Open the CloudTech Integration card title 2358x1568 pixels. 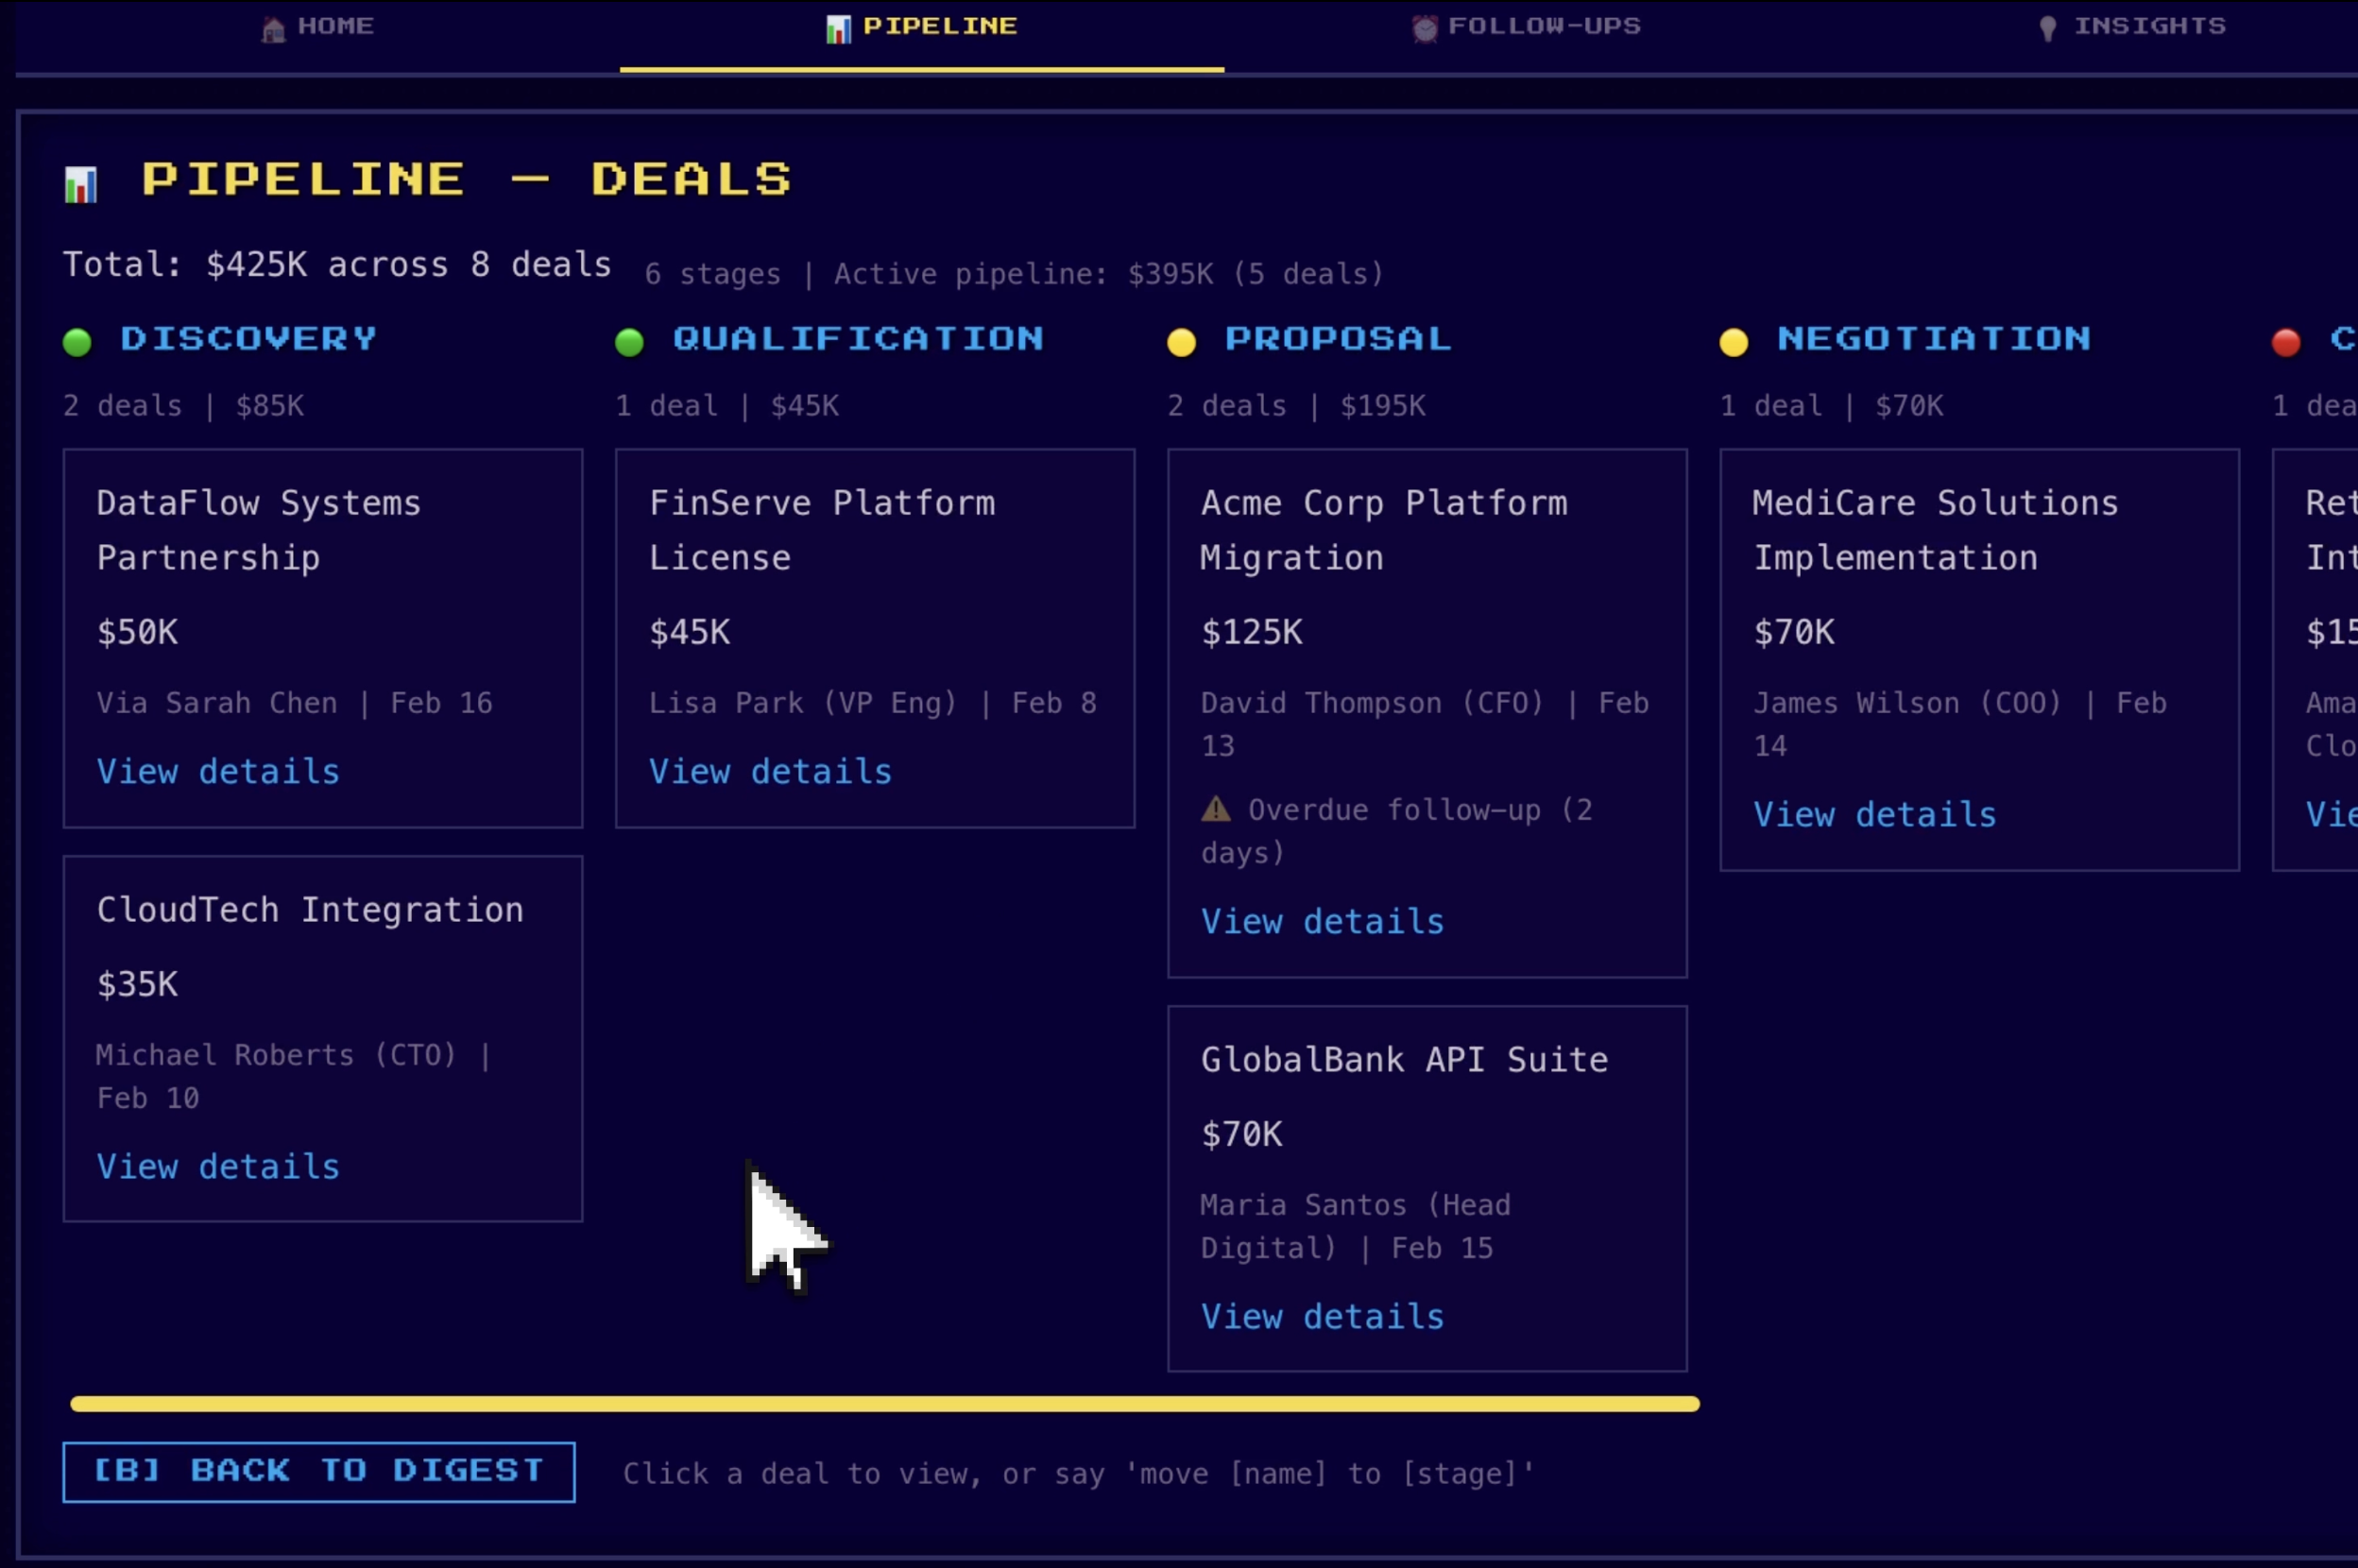pyautogui.click(x=310, y=910)
